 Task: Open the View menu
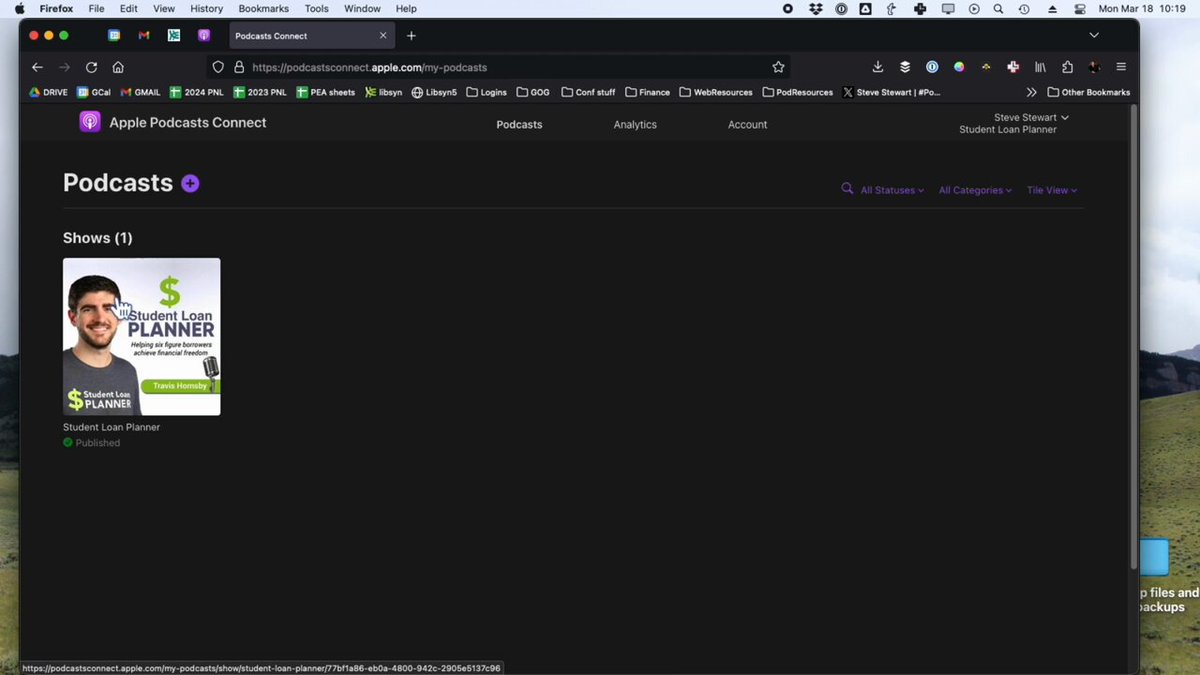163,8
